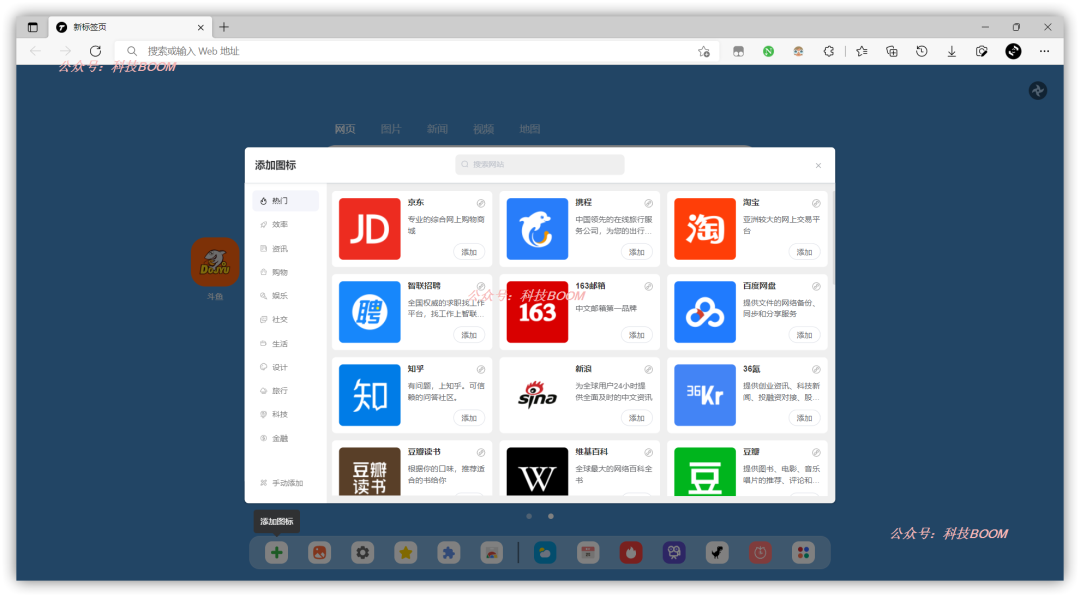1080x597 pixels.
Task: Click the green plus add-icon dock button
Action: 276,552
